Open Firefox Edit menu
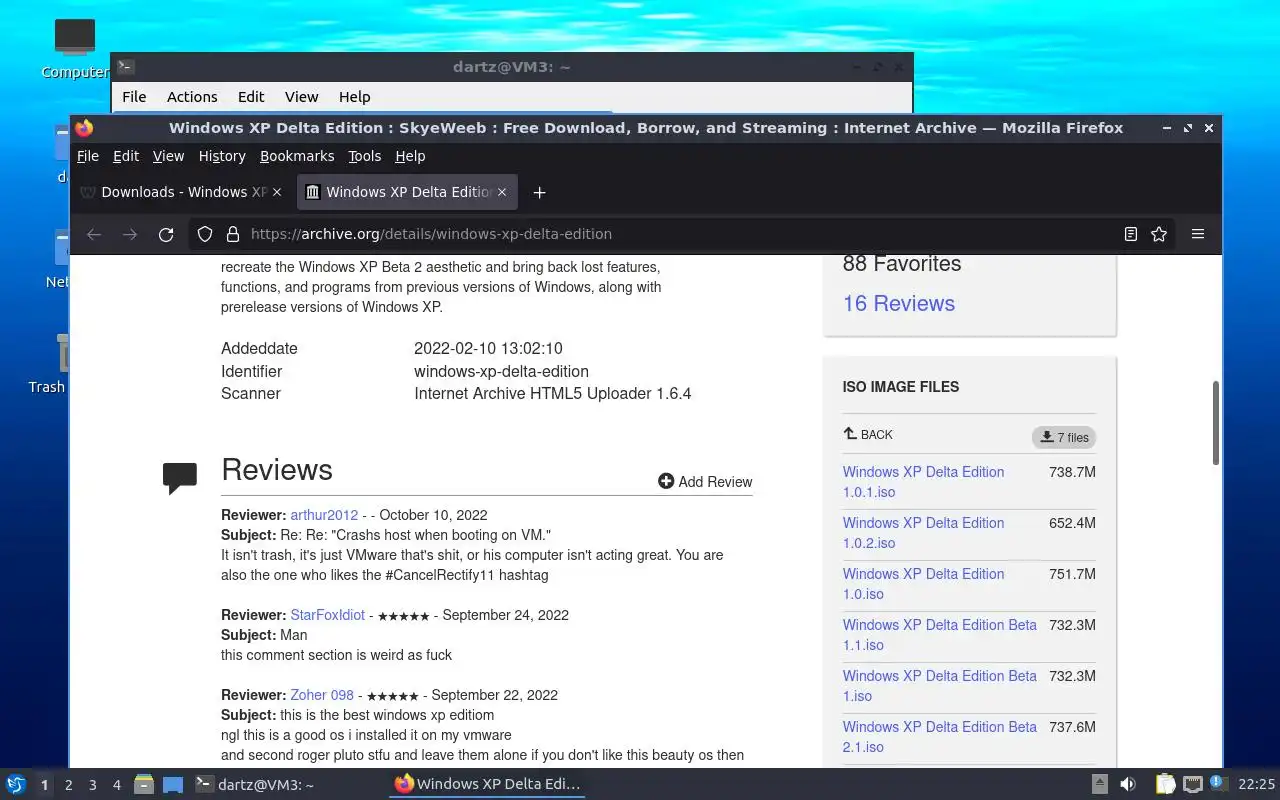 coord(126,156)
